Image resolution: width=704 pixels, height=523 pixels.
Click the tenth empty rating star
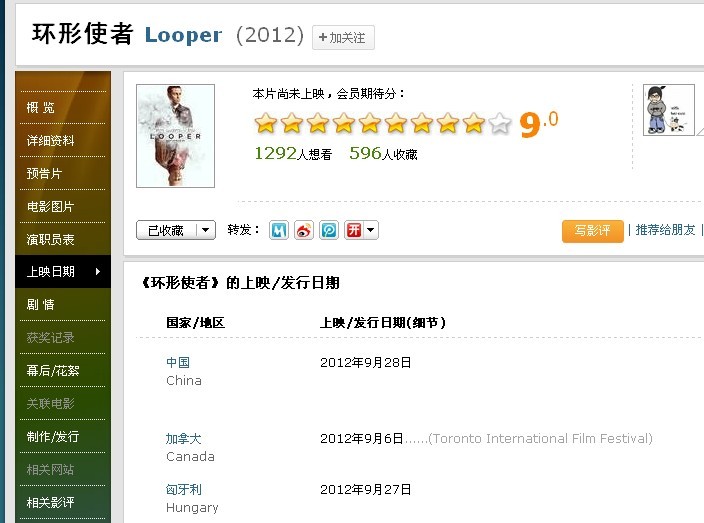[500, 123]
